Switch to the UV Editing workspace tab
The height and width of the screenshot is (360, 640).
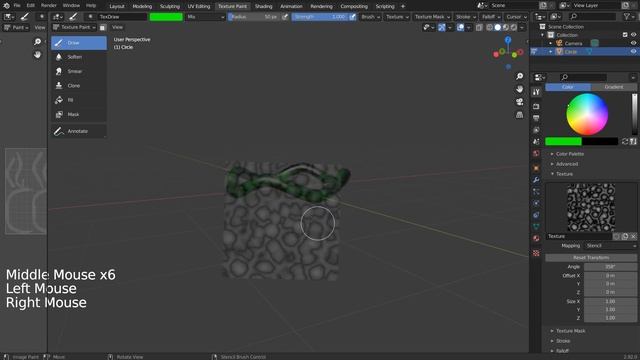tap(199, 6)
